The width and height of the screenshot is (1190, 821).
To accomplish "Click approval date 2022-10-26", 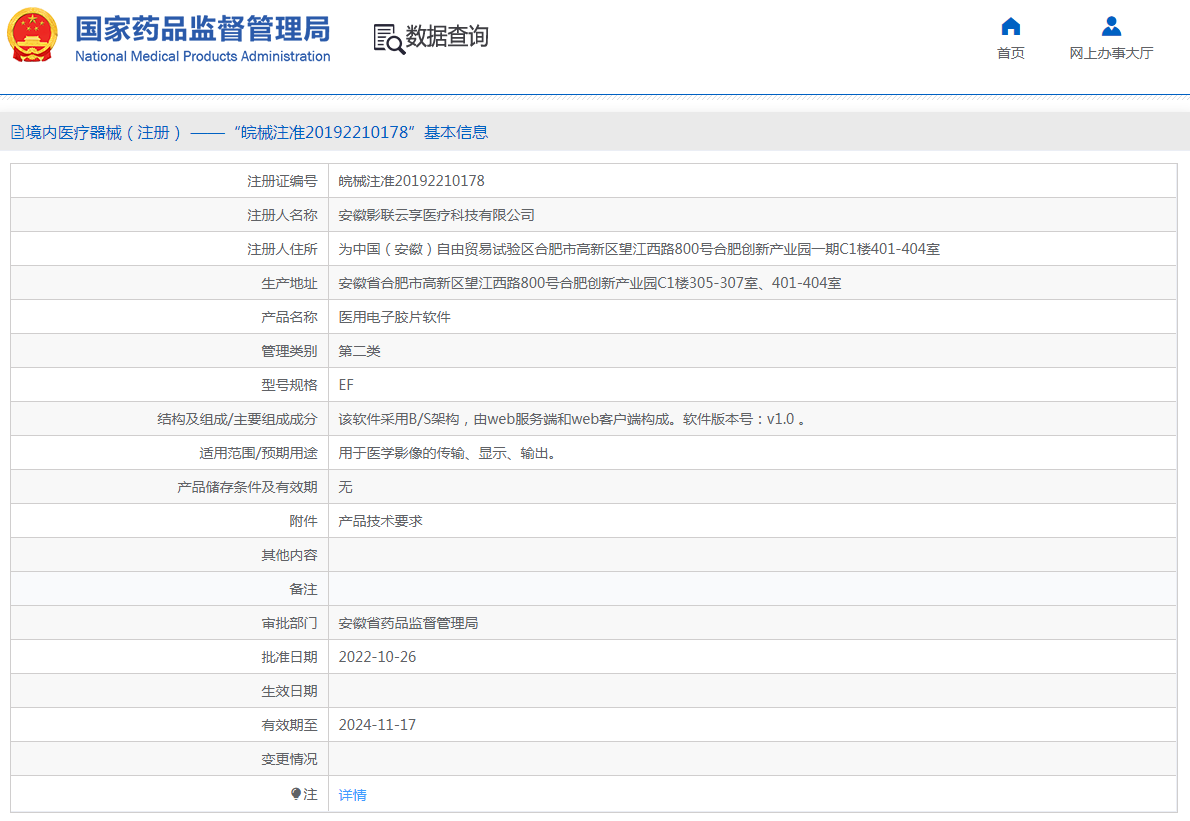I will 377,657.
